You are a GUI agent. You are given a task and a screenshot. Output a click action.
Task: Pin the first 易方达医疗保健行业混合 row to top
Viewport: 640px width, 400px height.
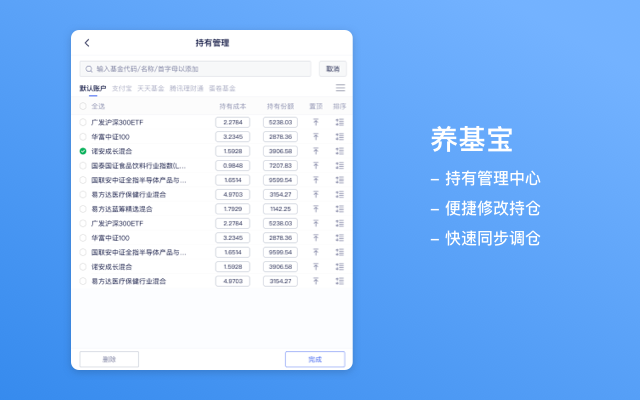pyautogui.click(x=316, y=195)
